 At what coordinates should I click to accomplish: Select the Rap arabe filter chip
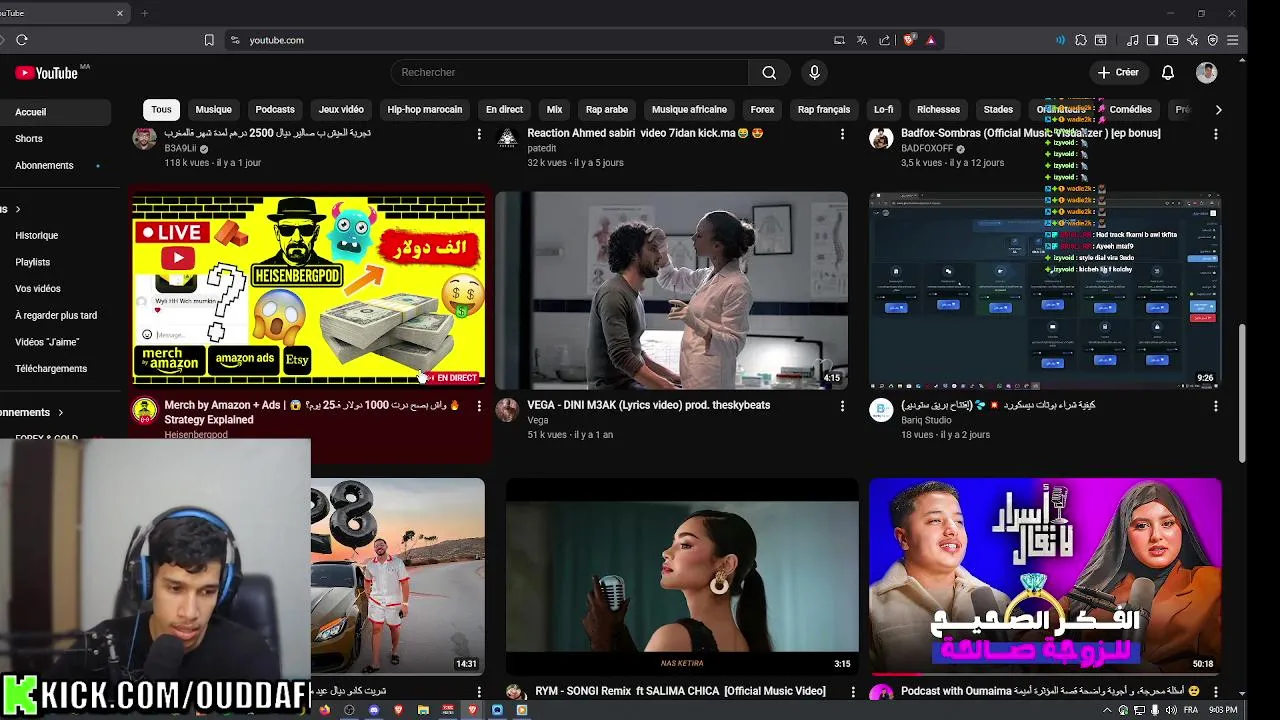point(607,110)
